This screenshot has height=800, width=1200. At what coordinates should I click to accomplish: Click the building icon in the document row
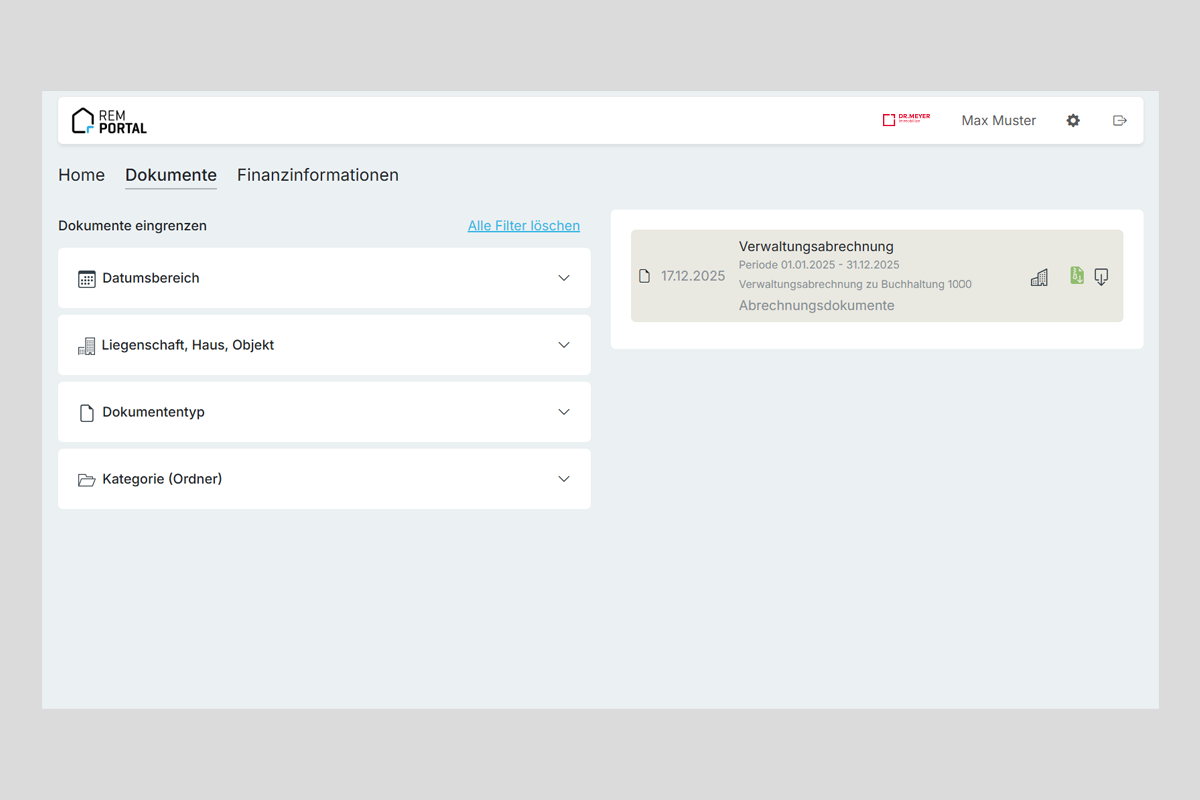pos(1039,277)
